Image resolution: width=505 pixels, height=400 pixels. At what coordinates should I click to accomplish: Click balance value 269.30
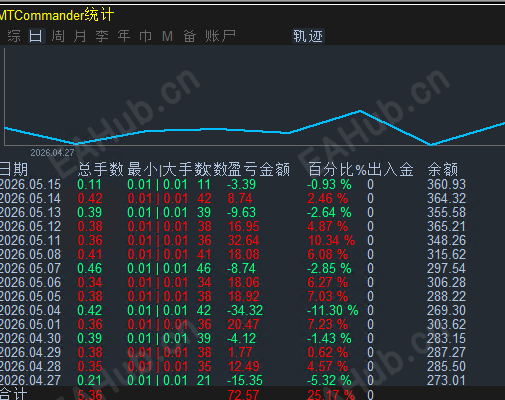click(446, 310)
